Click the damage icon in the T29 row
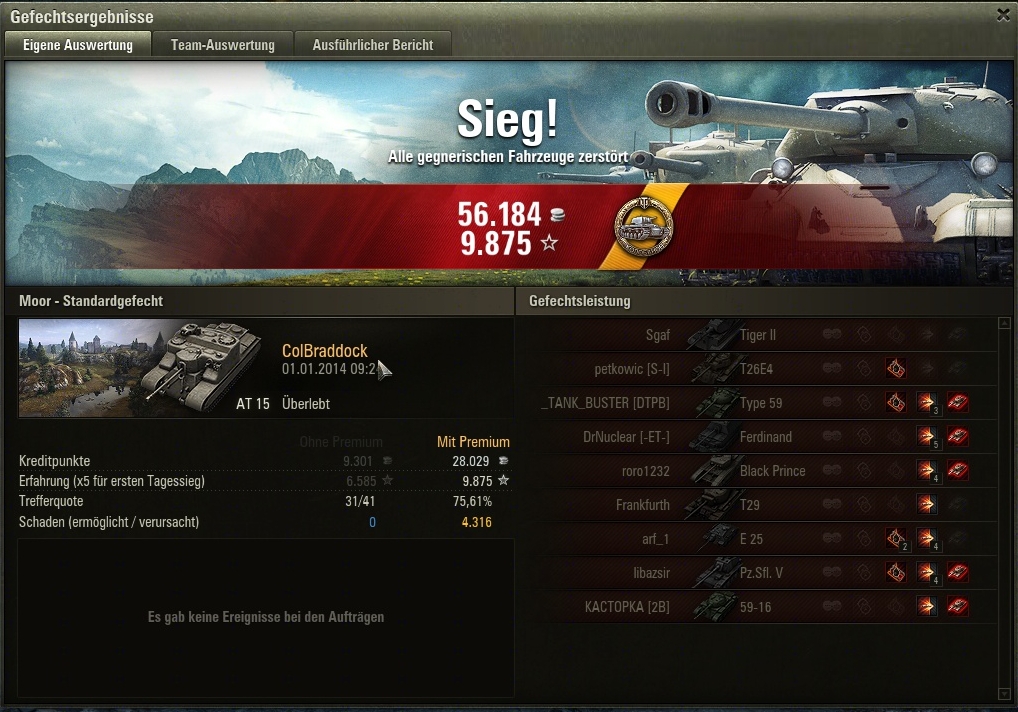The height and width of the screenshot is (712, 1018). (x=926, y=505)
